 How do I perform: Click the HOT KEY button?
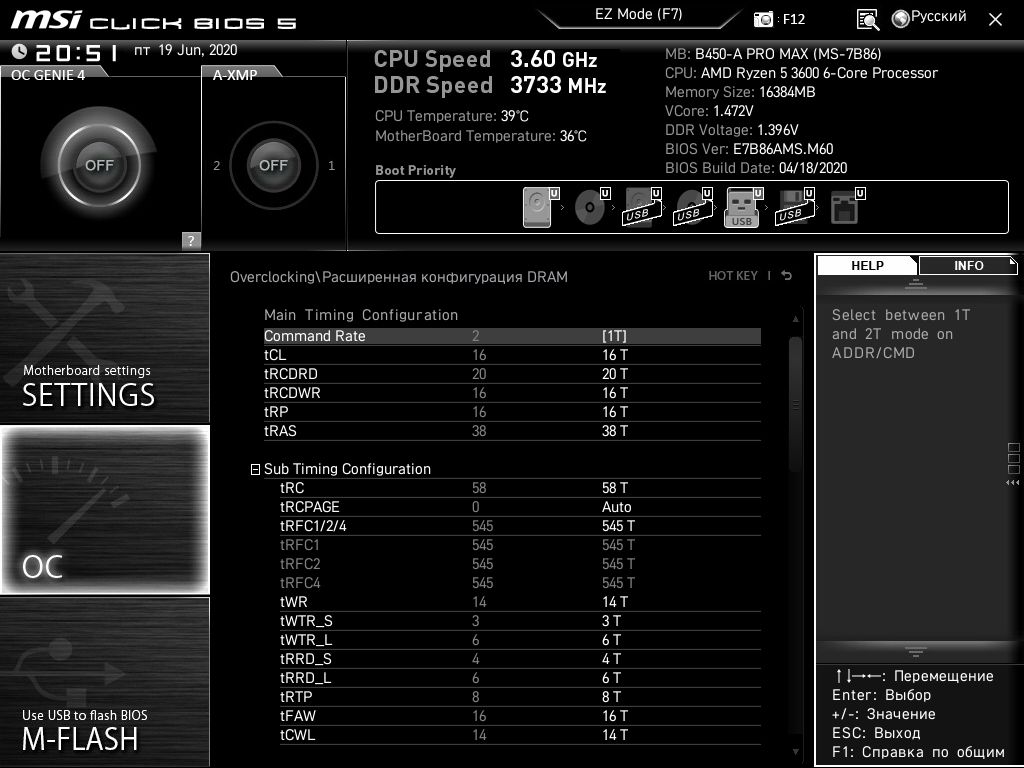(733, 276)
